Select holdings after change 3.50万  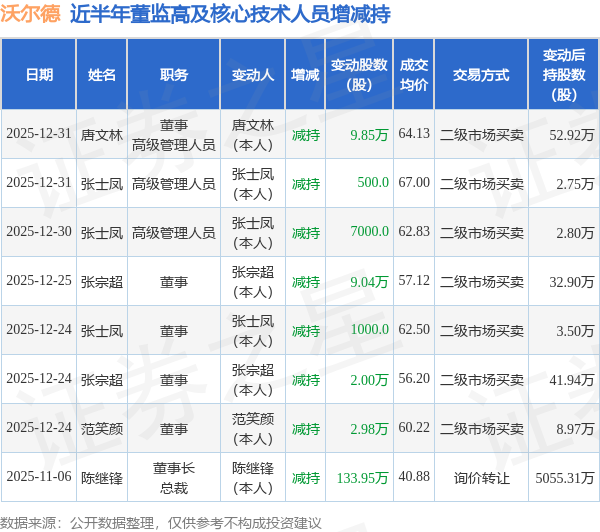pyautogui.click(x=575, y=331)
